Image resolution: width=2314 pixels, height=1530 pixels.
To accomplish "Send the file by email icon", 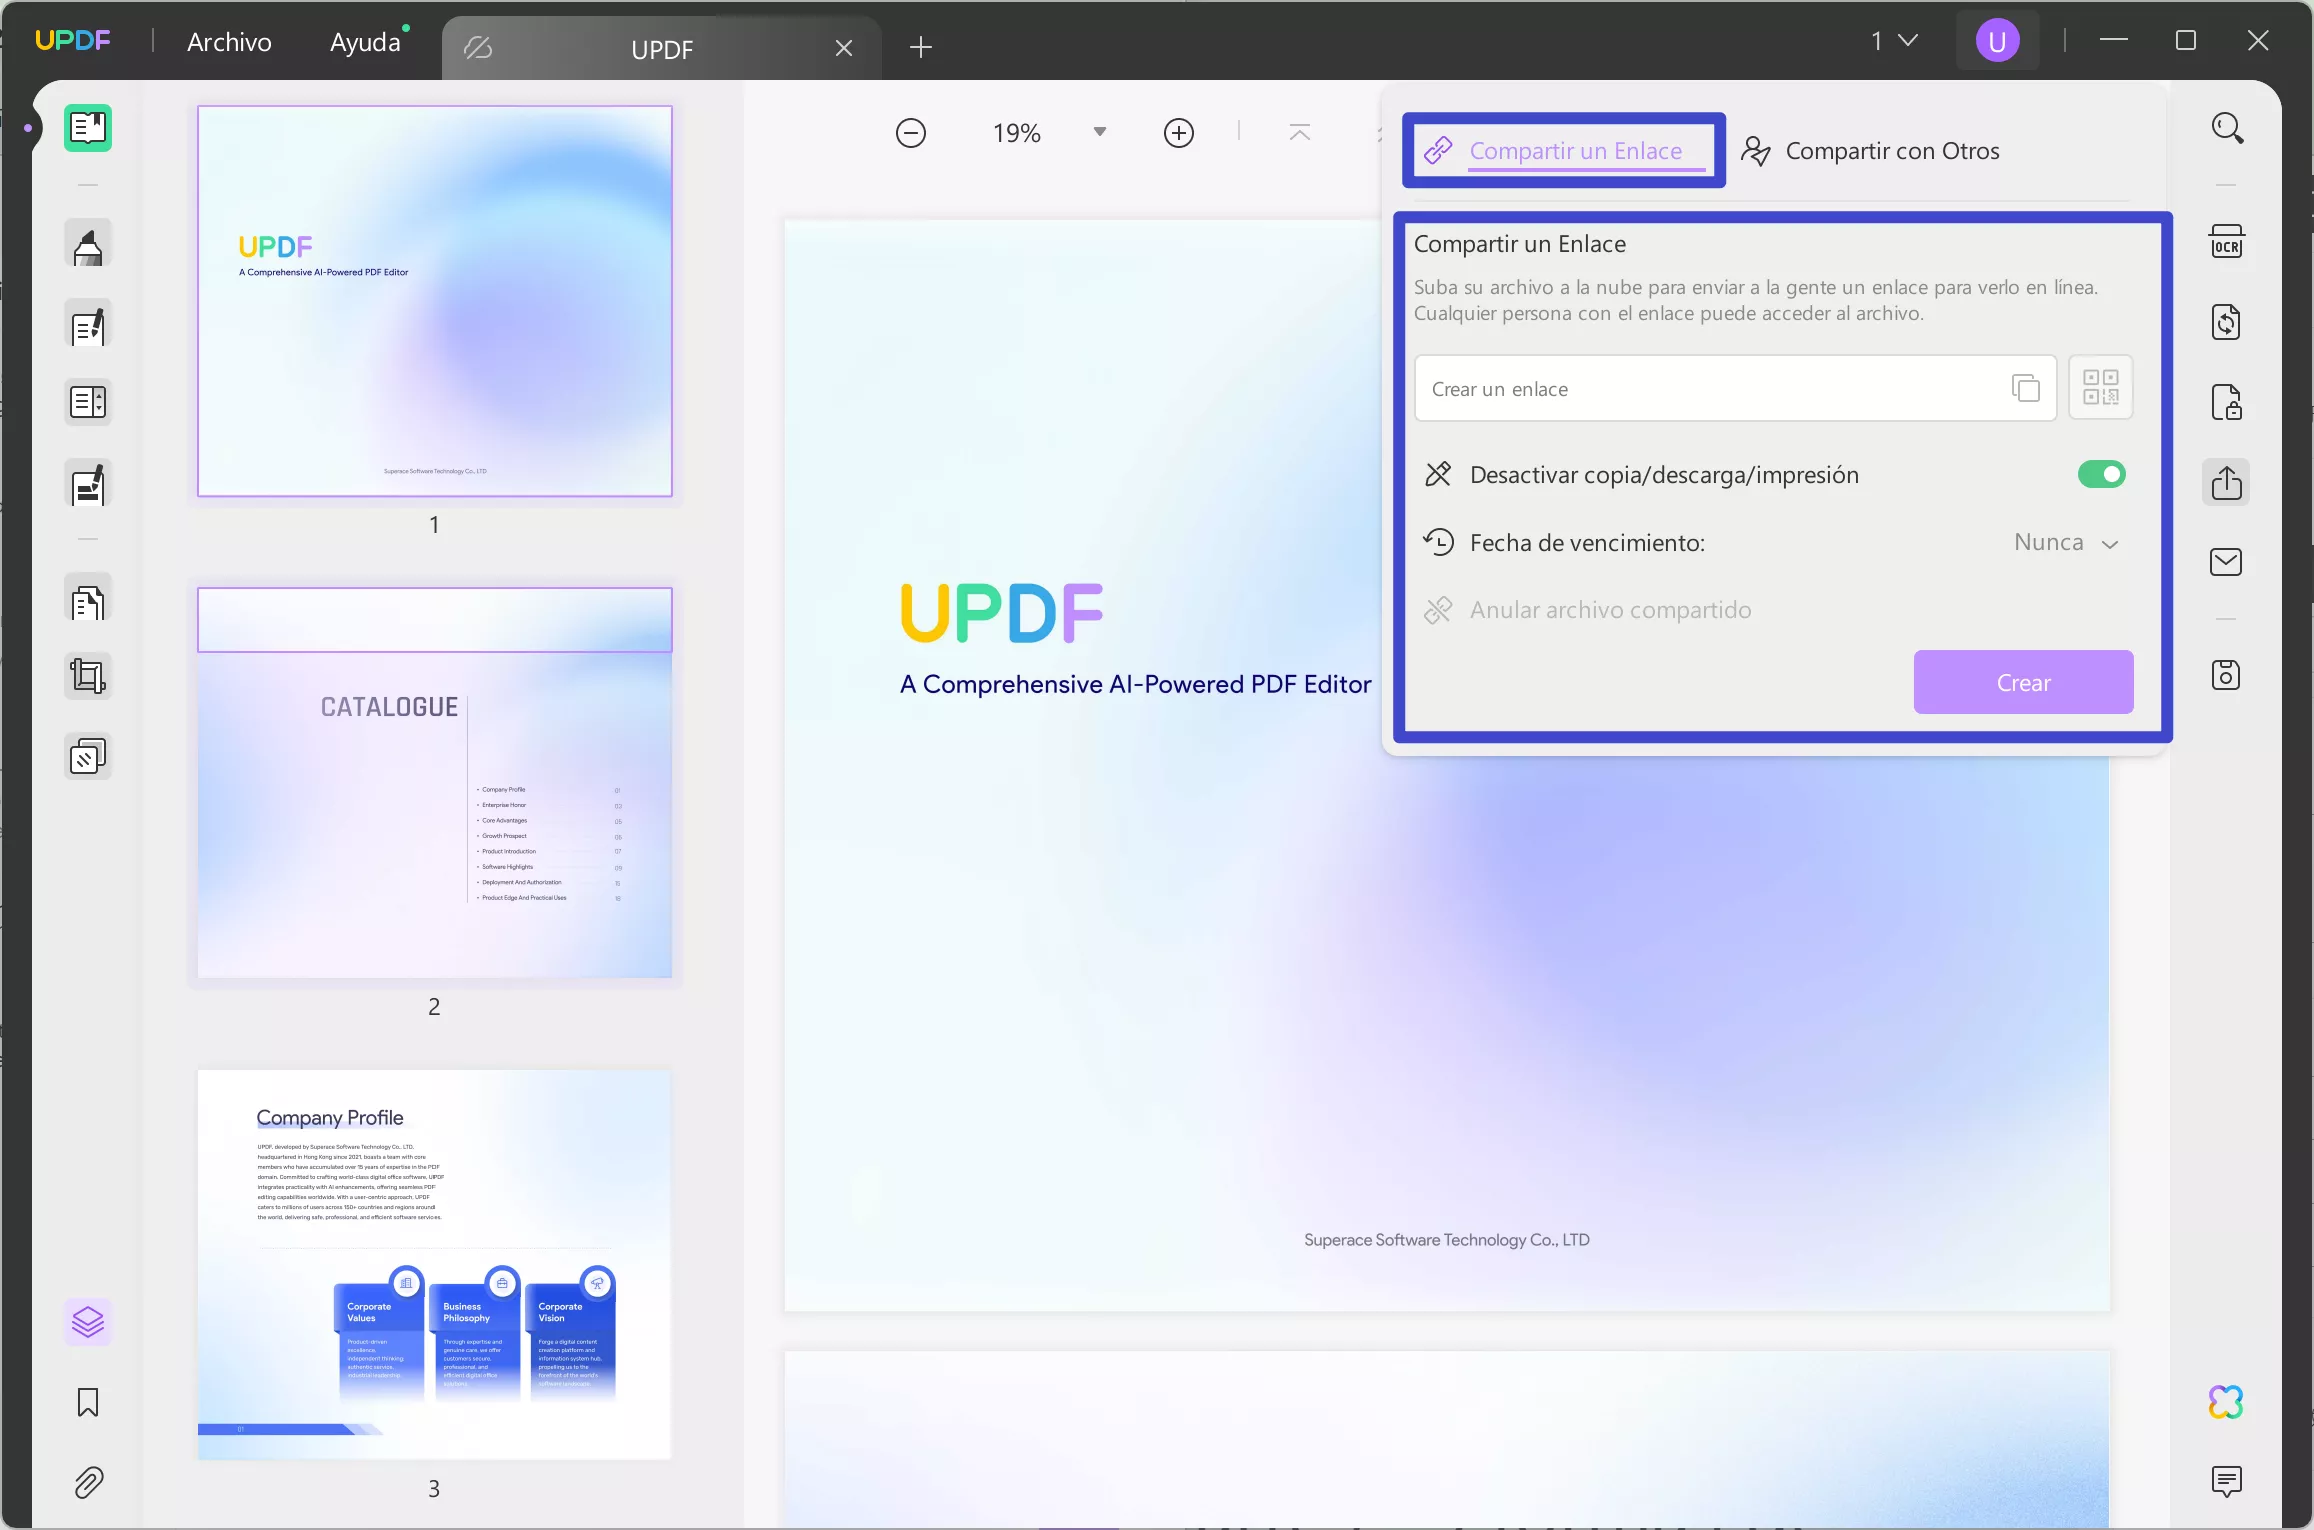I will [2227, 562].
